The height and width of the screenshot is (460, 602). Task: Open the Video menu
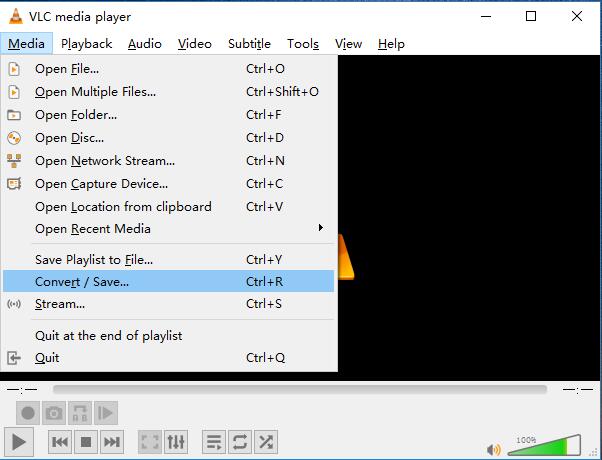(195, 44)
